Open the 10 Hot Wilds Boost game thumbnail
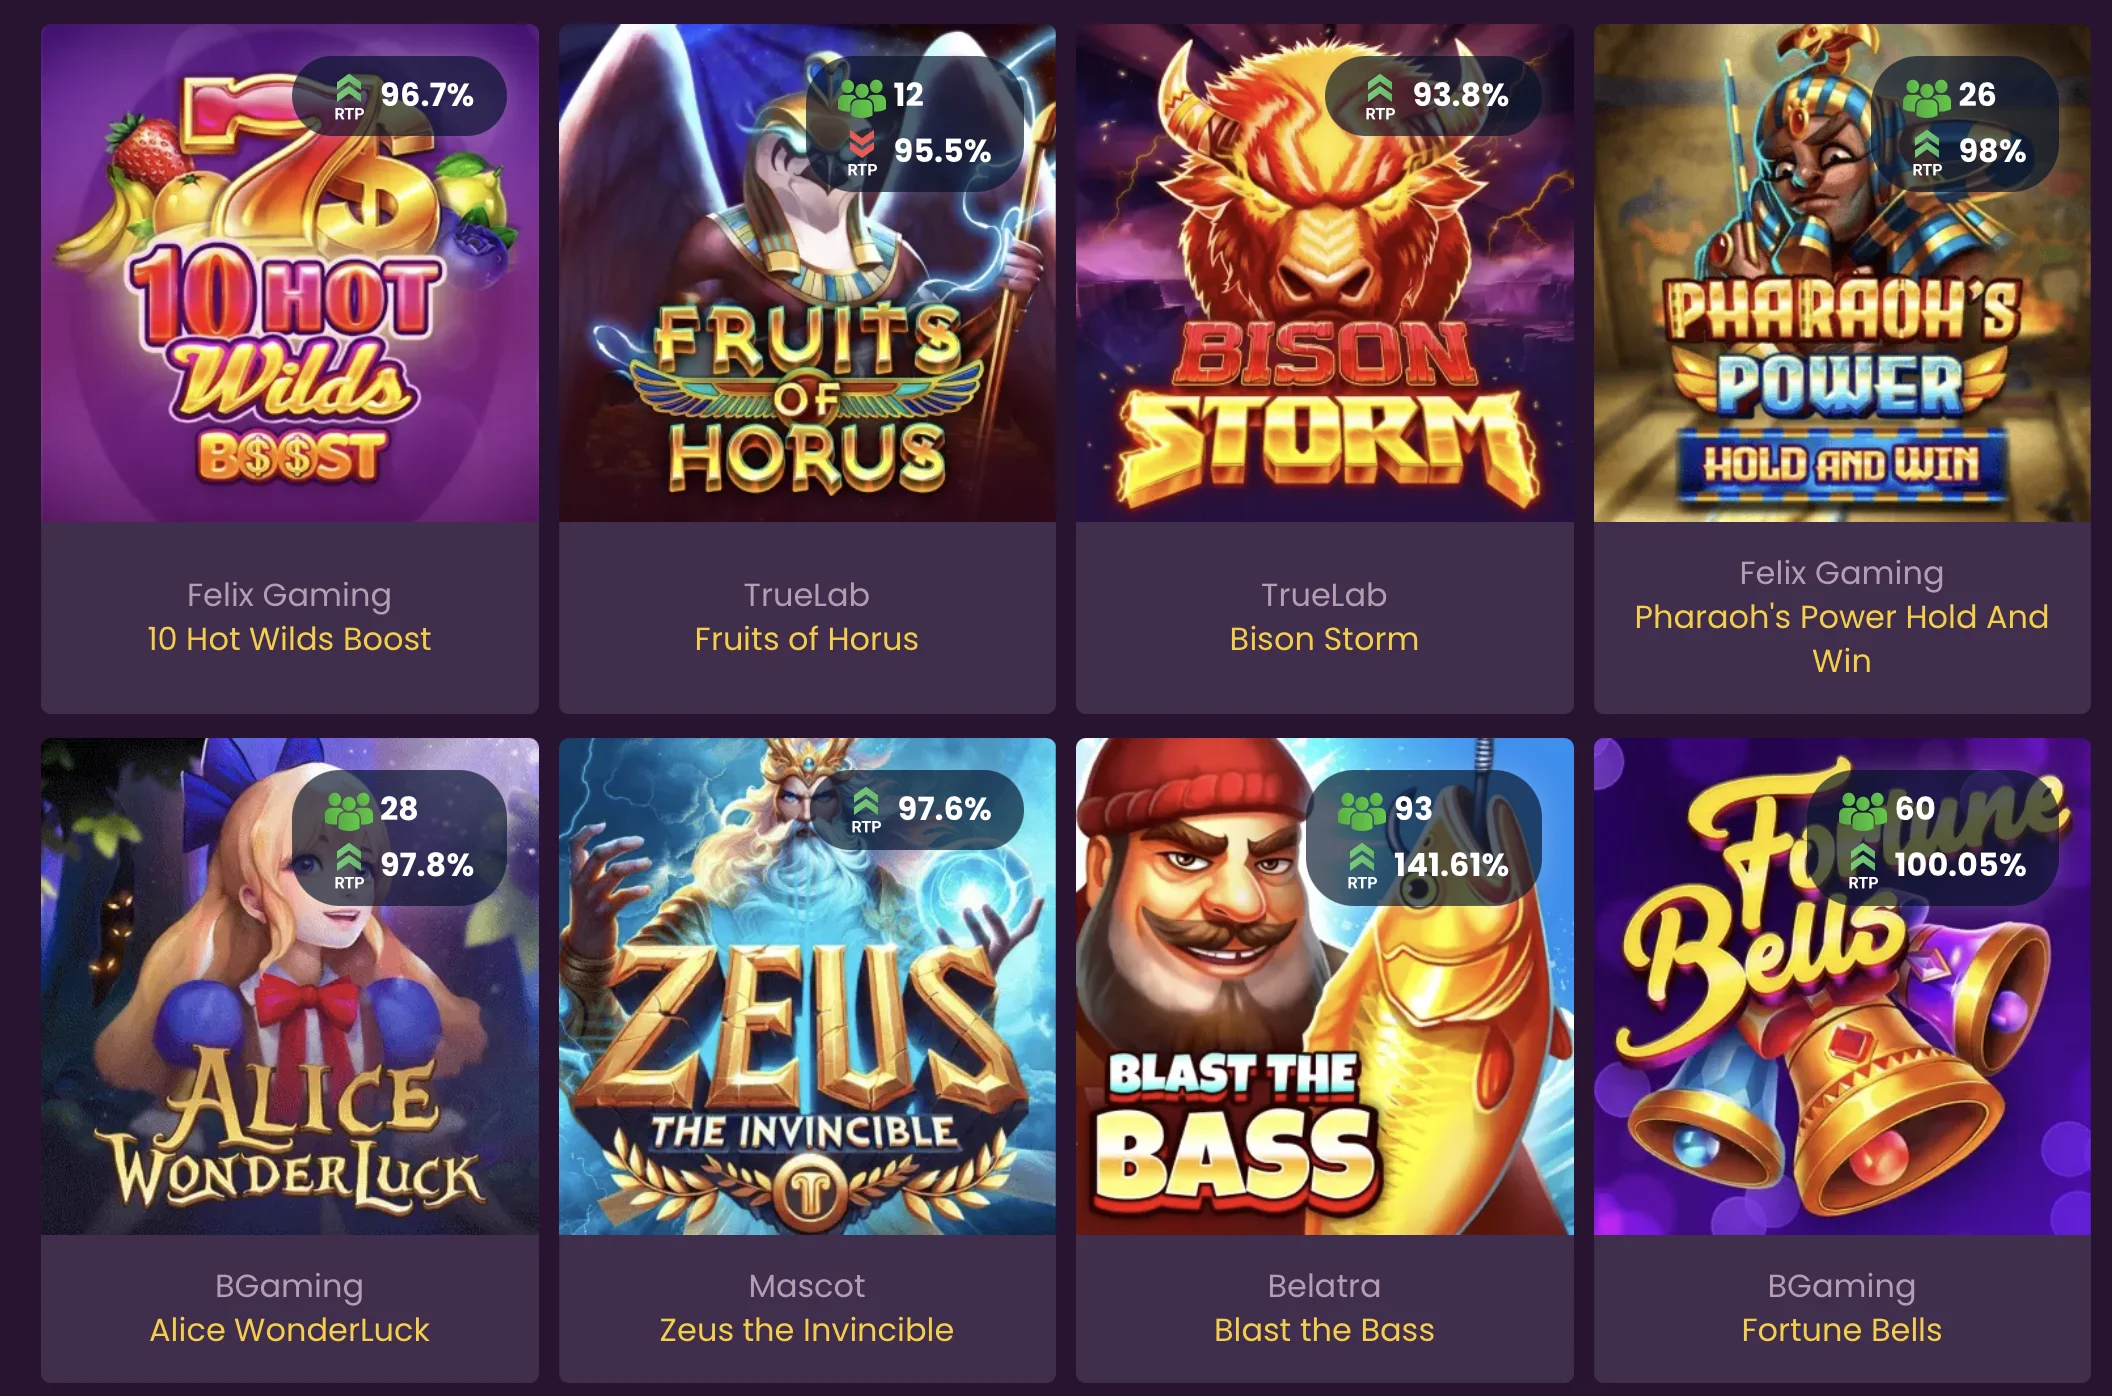The width and height of the screenshot is (2112, 1396). click(x=290, y=273)
